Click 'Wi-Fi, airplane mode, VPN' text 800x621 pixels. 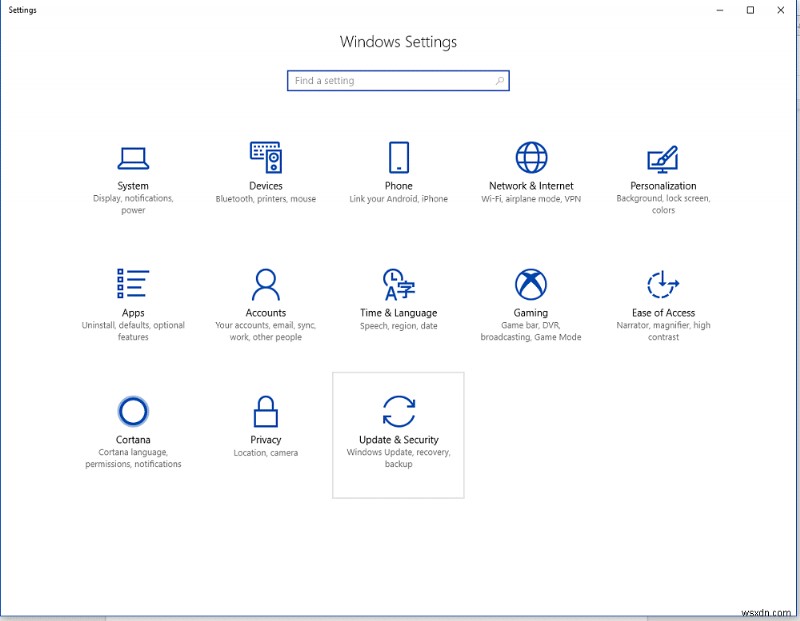pos(531,199)
